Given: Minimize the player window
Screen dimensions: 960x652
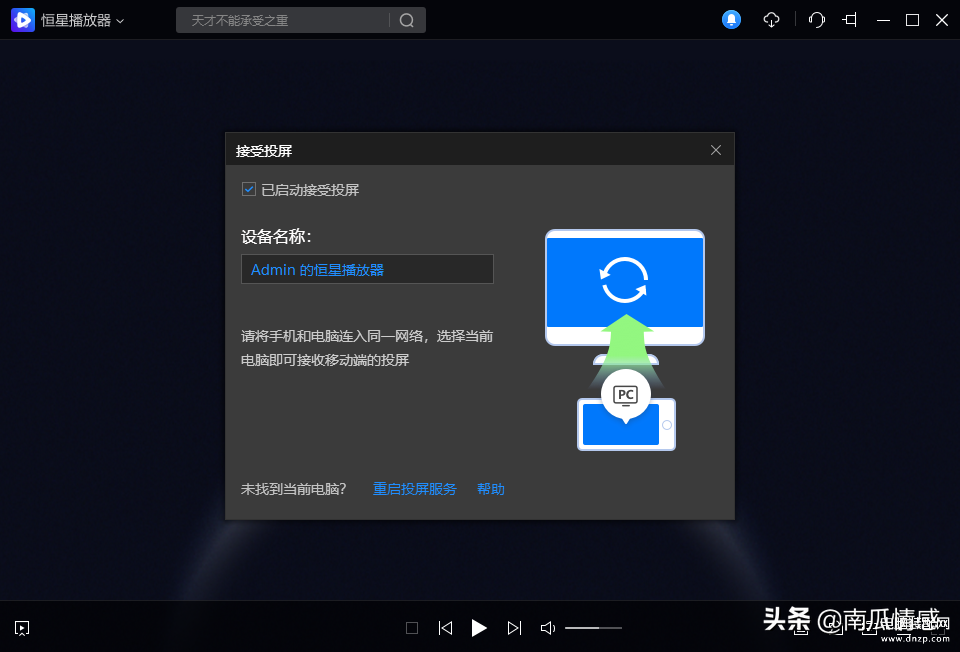Looking at the screenshot, I should [883, 20].
